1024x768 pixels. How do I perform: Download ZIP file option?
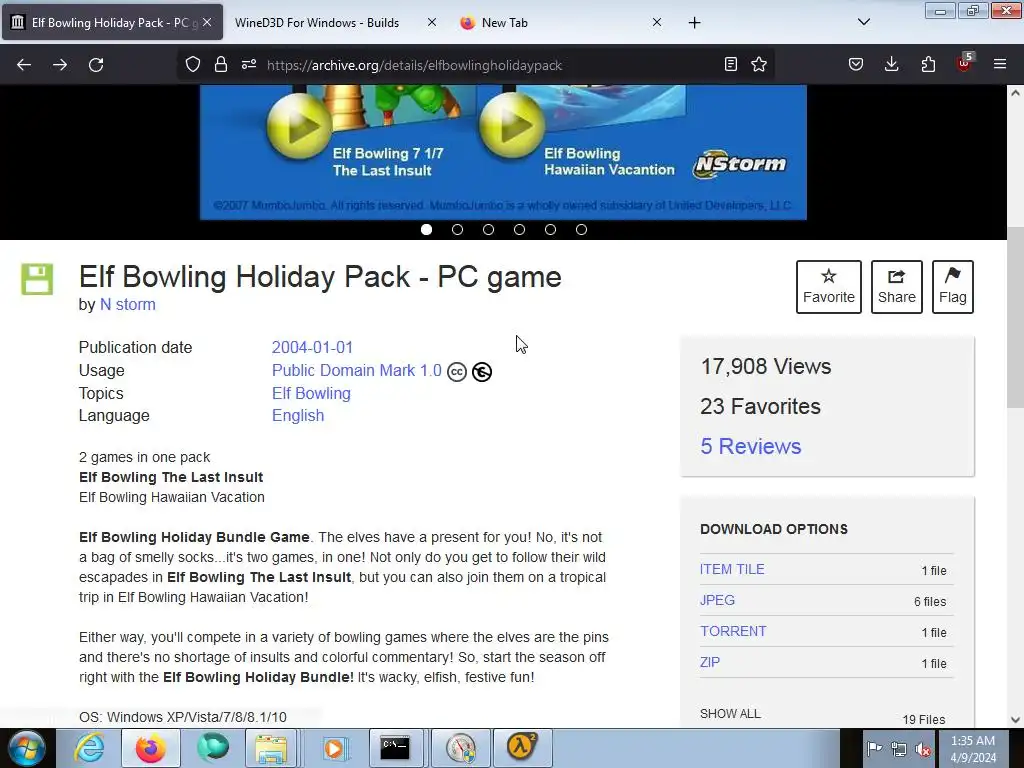[709, 662]
